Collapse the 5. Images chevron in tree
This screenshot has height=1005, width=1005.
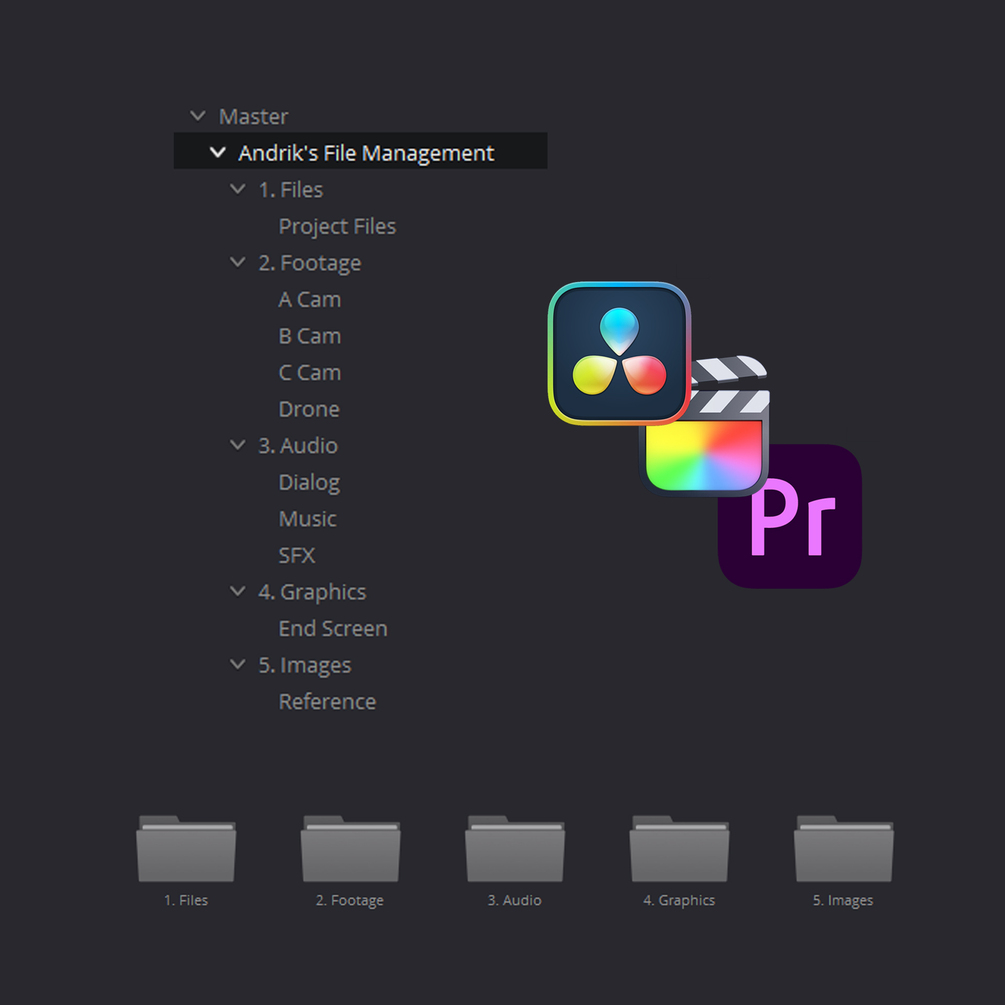[238, 664]
